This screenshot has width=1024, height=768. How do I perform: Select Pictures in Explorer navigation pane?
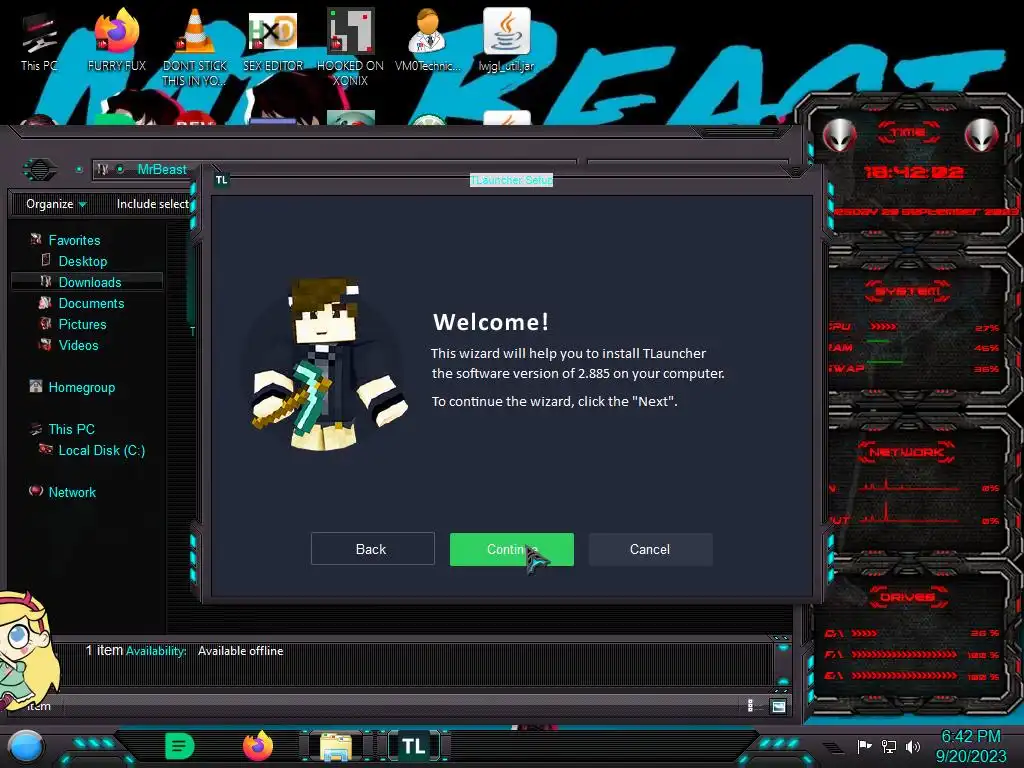82,324
